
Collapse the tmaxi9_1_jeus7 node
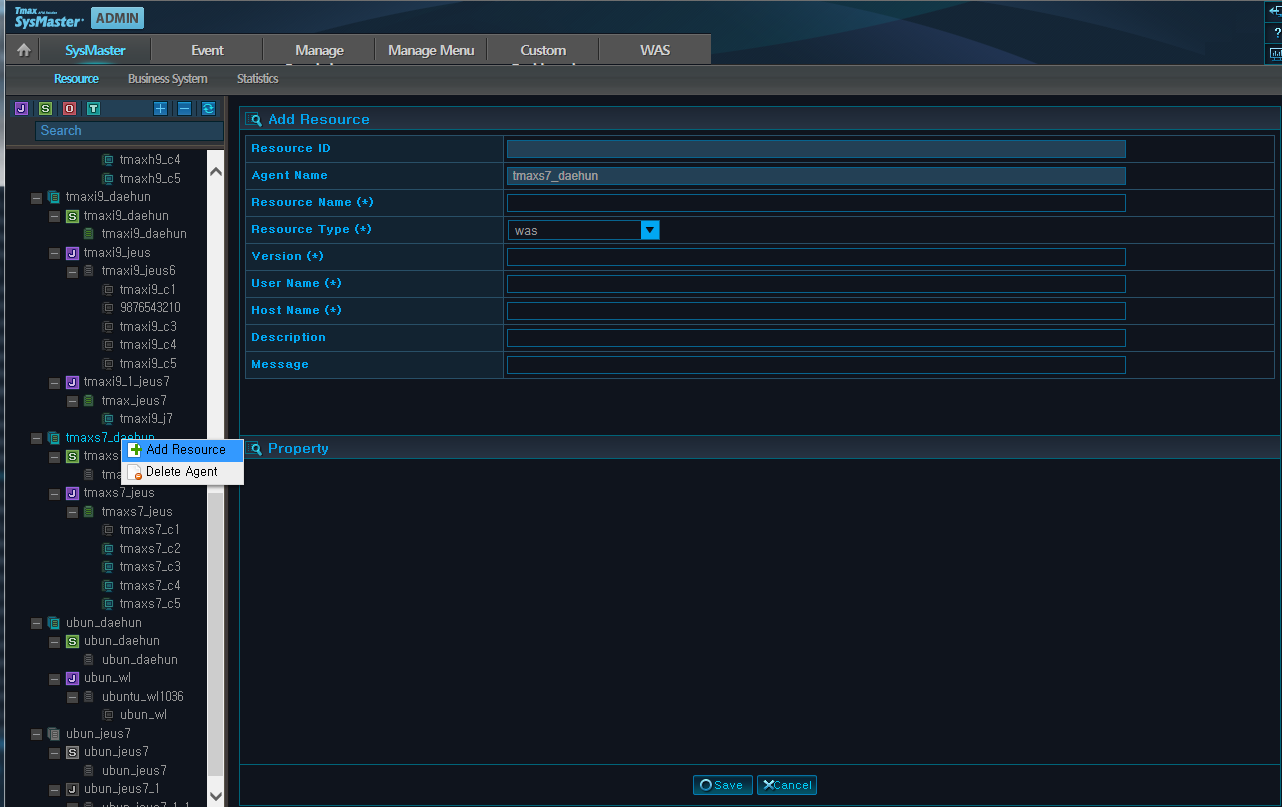pos(54,382)
